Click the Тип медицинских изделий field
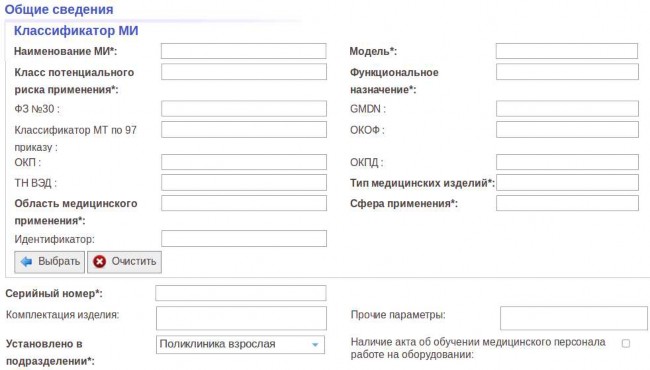 coord(567,183)
